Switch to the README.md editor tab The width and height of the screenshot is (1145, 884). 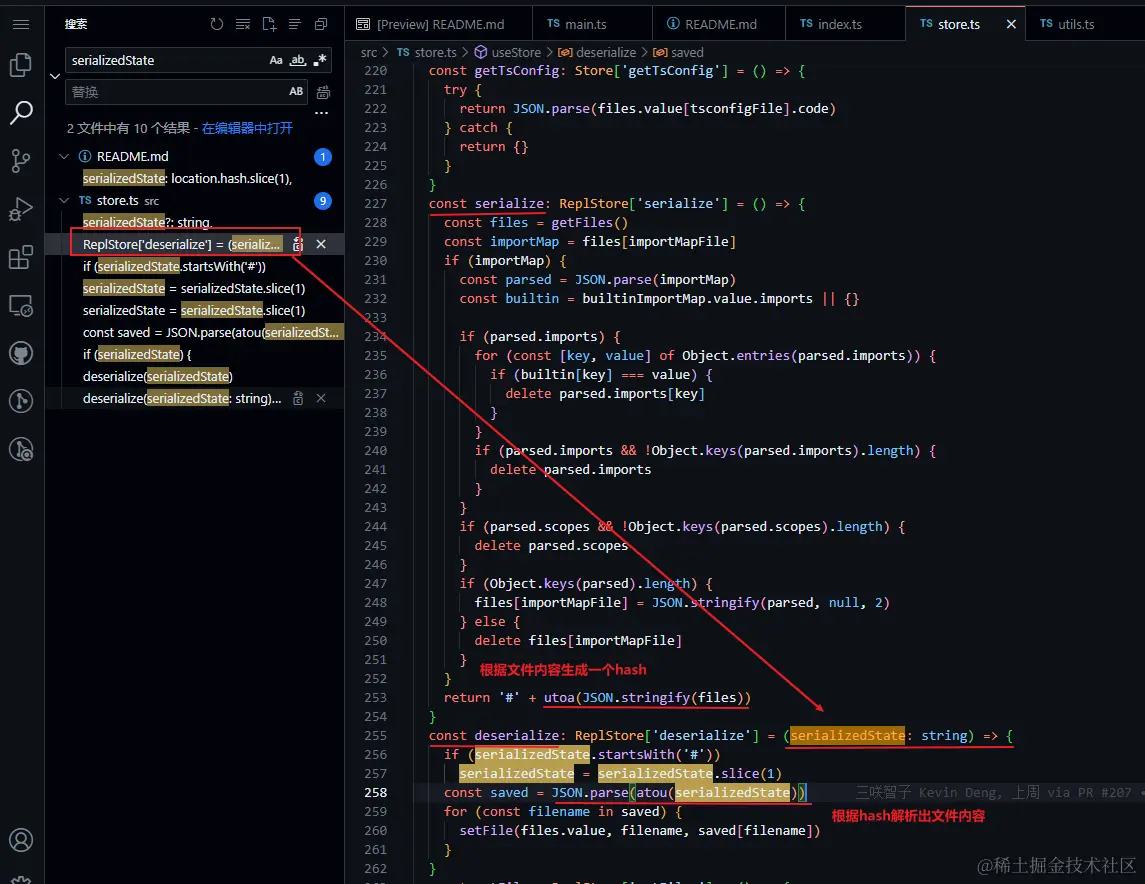click(x=719, y=24)
